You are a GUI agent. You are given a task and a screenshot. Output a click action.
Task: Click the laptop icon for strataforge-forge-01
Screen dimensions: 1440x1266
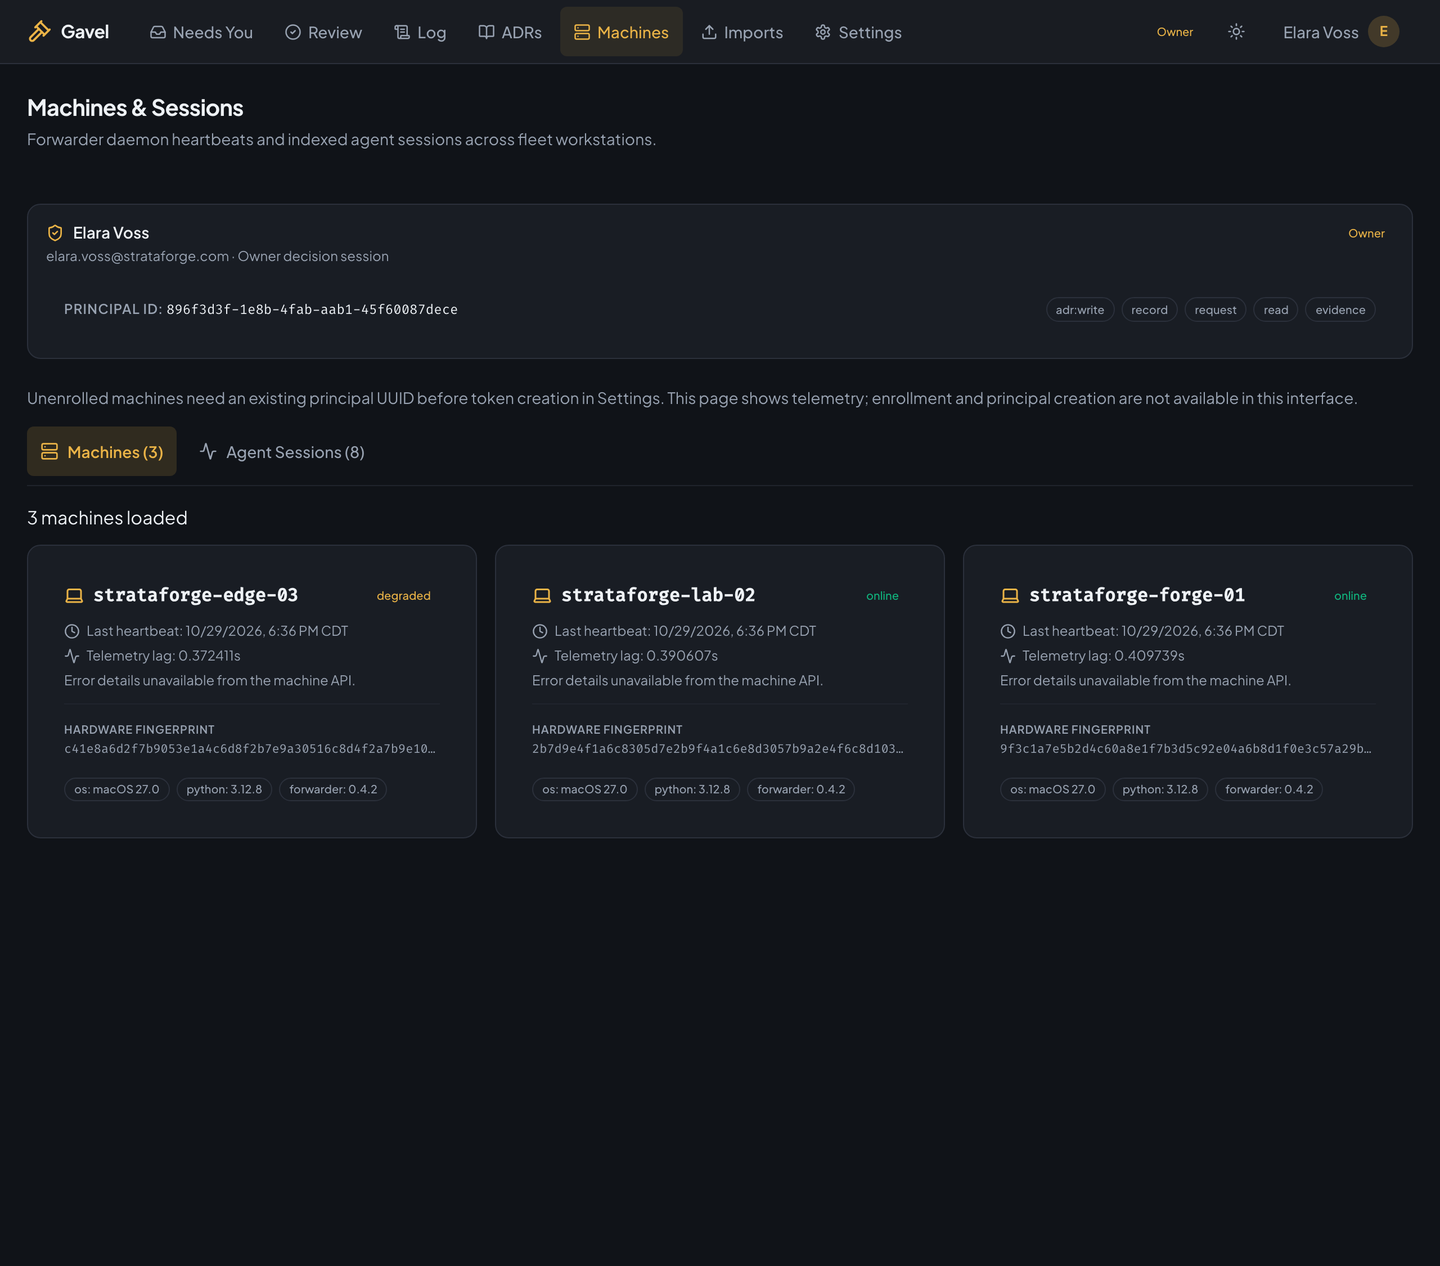point(1010,596)
